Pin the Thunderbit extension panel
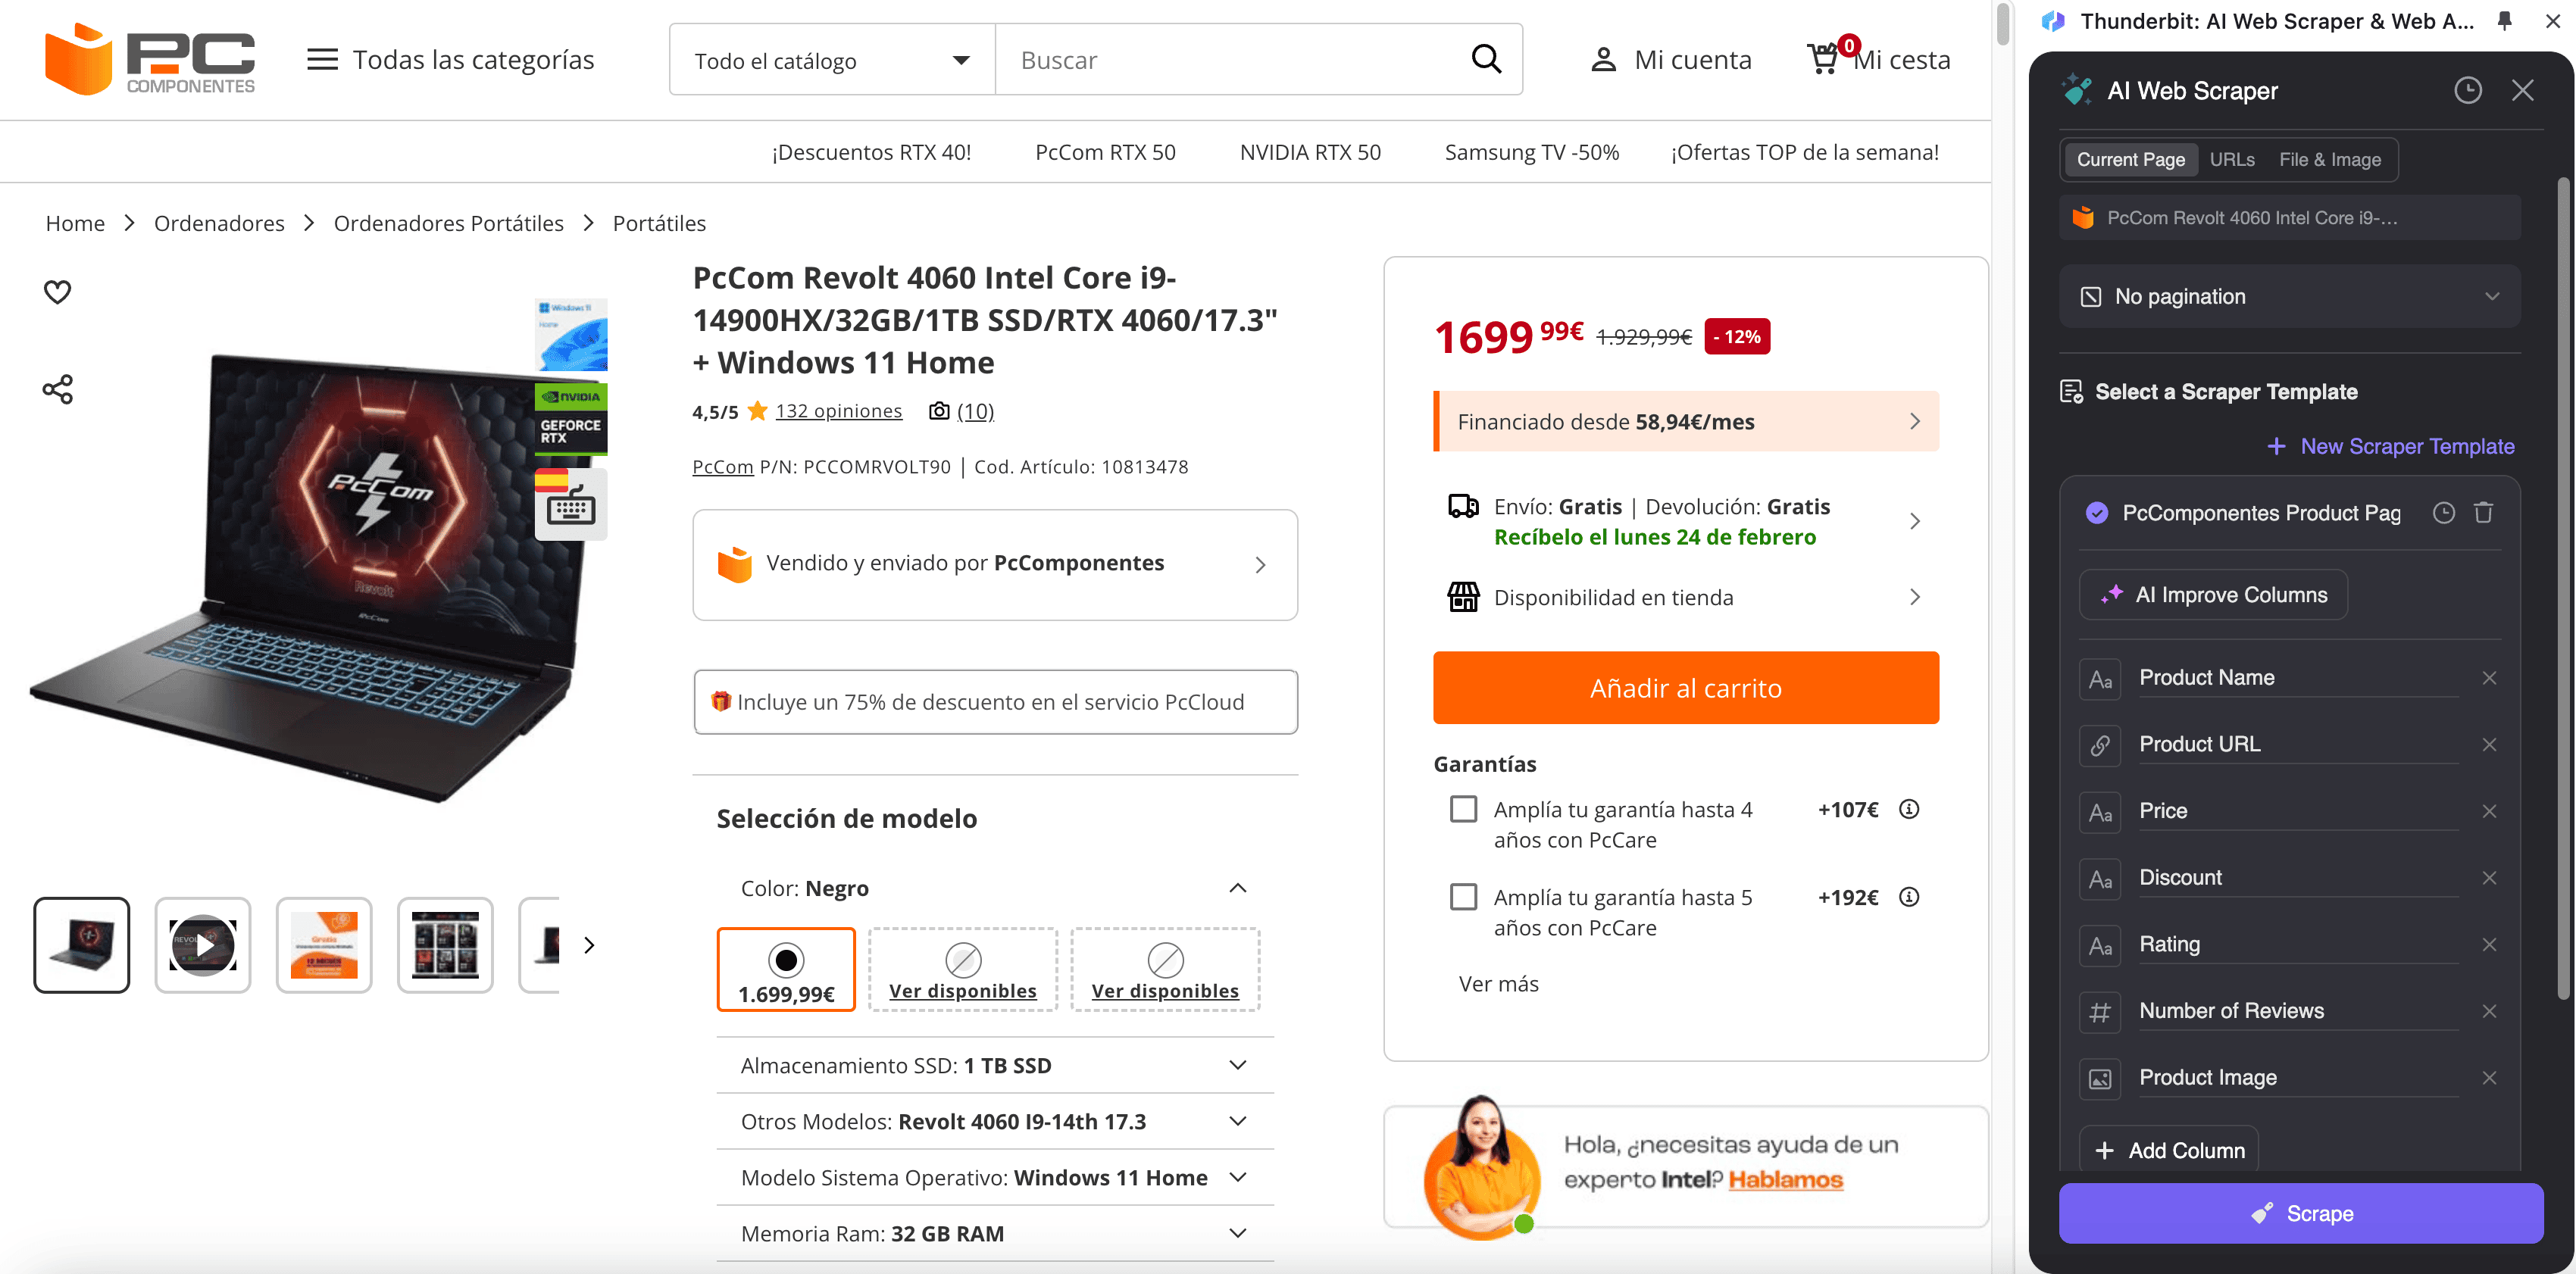 [2504, 21]
